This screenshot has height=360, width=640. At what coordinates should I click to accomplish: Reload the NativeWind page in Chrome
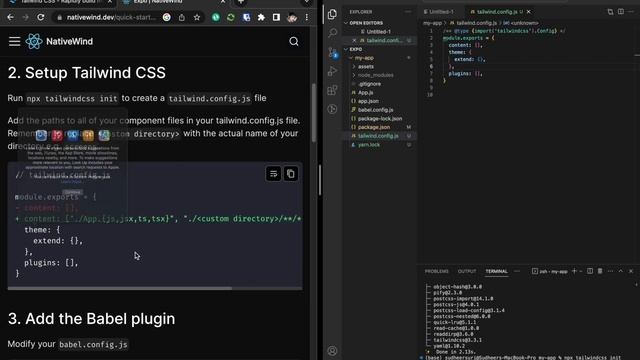point(40,17)
